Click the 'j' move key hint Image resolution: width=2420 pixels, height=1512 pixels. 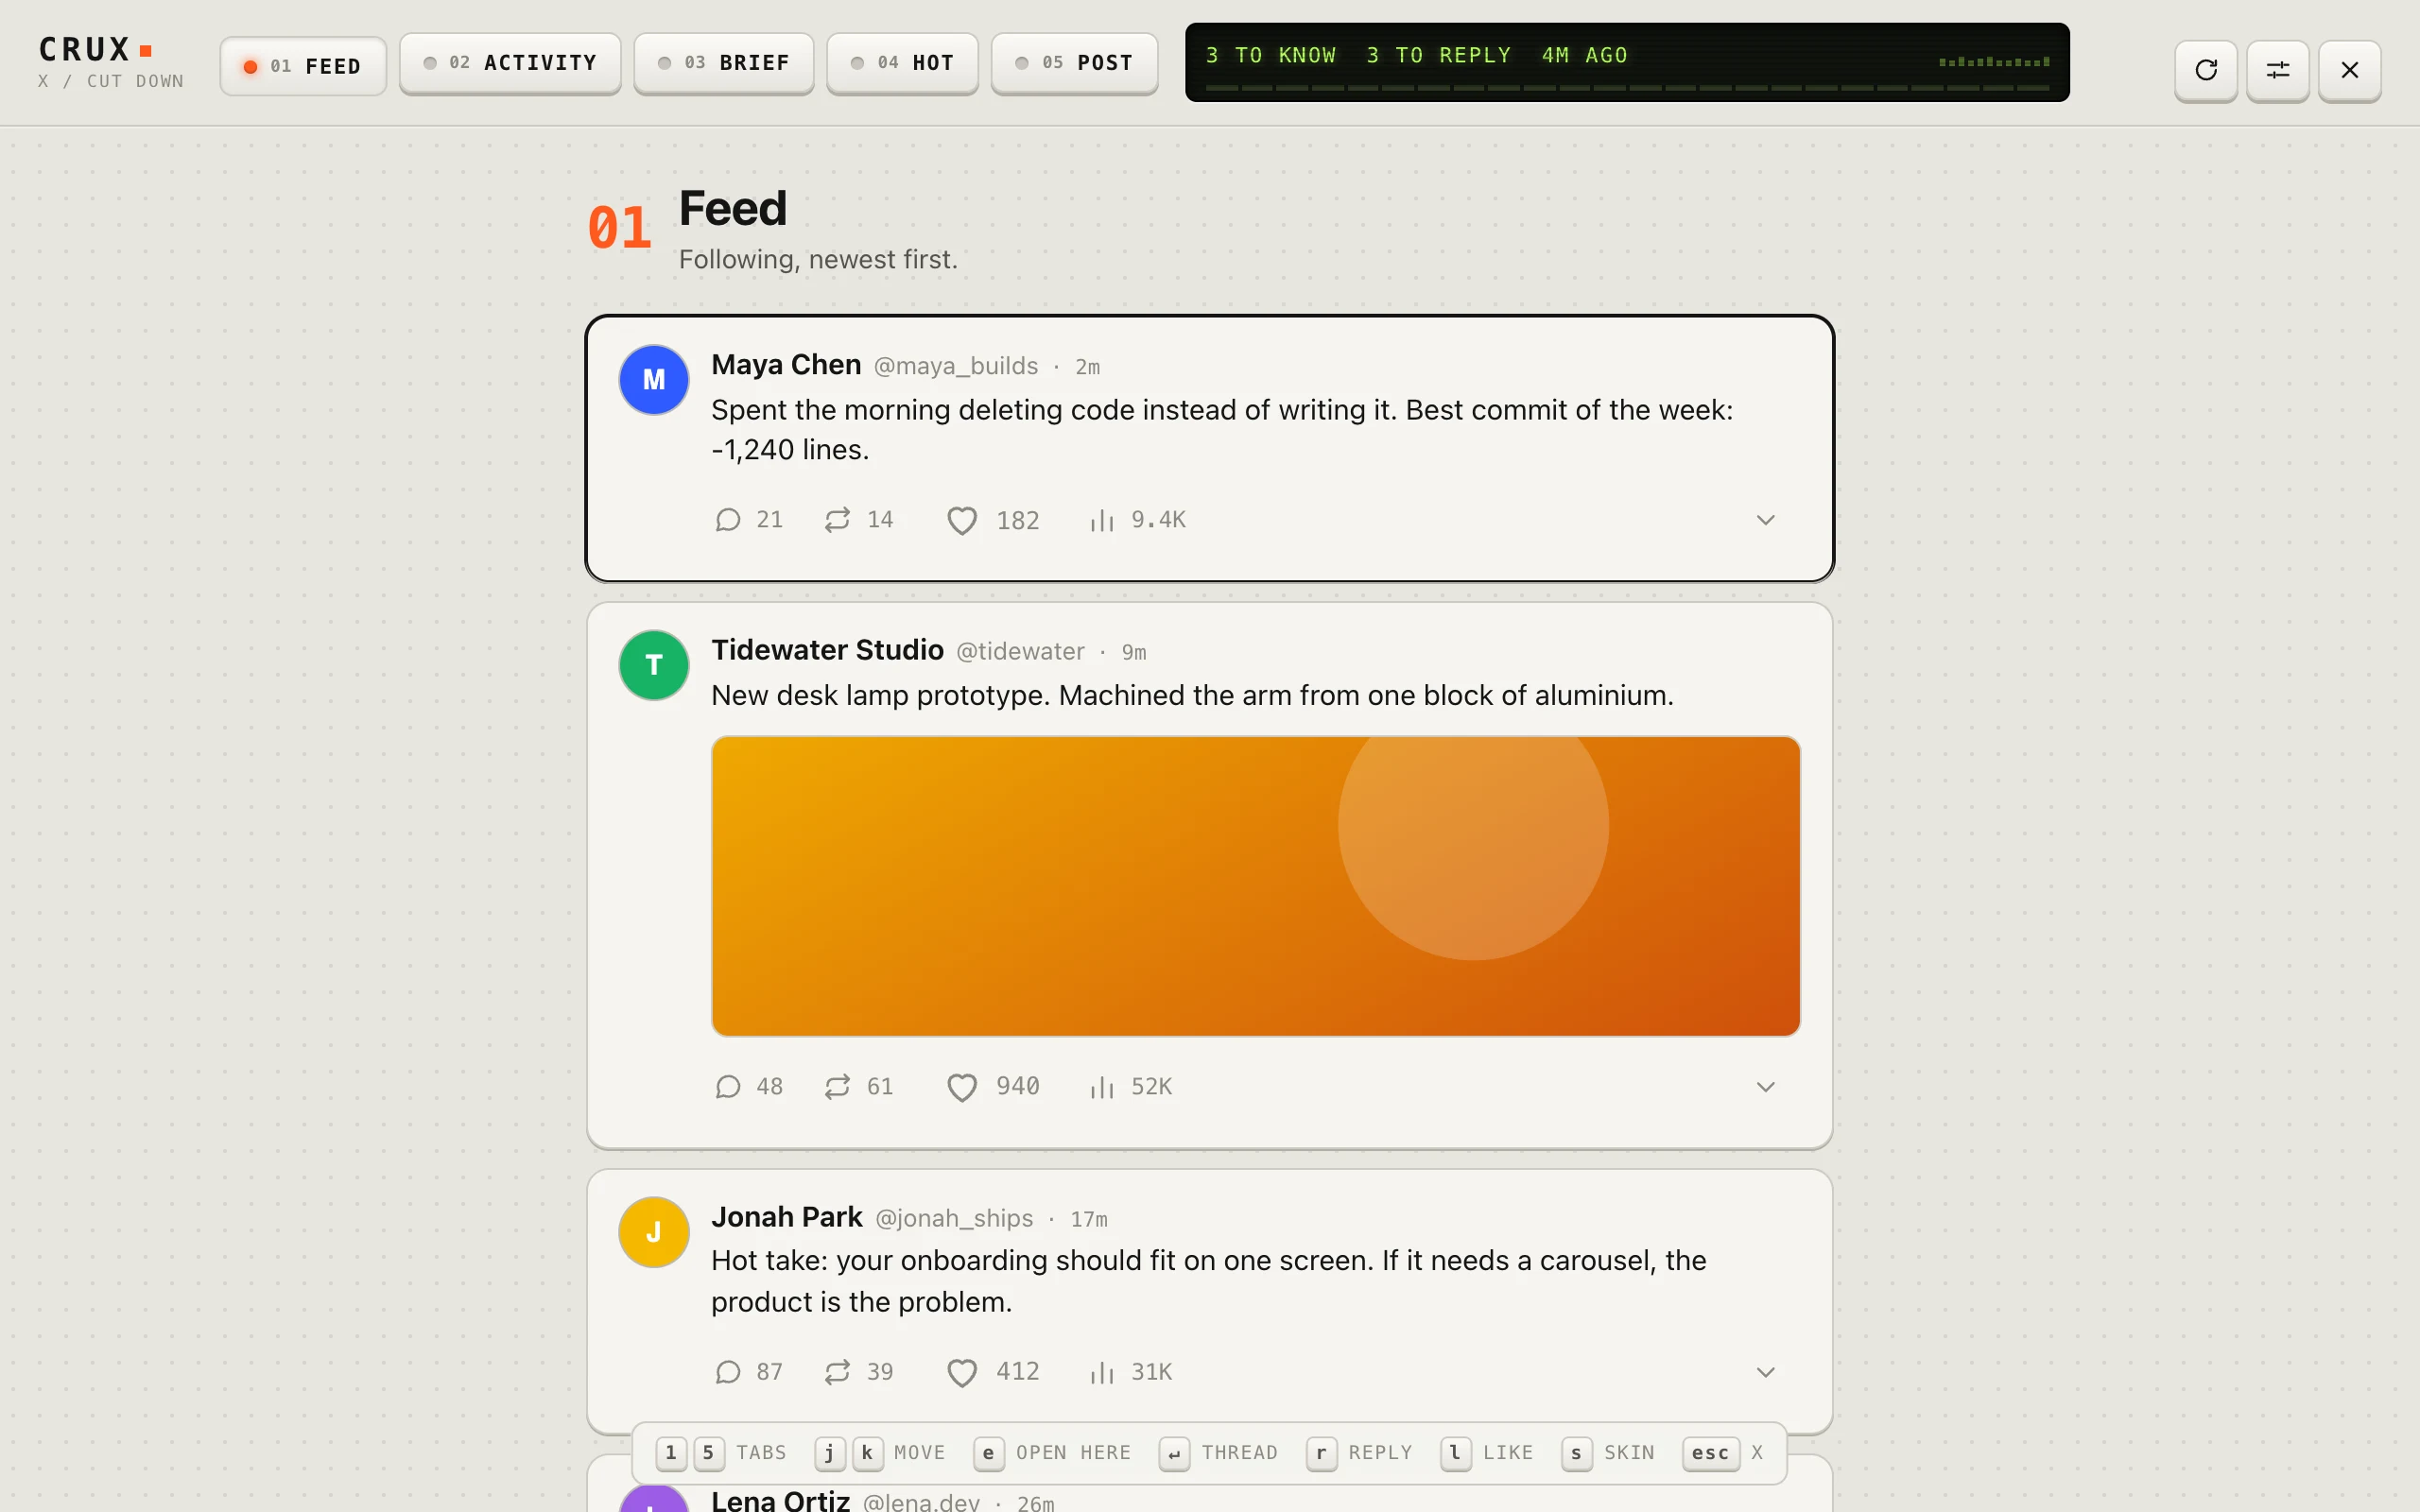pyautogui.click(x=830, y=1453)
